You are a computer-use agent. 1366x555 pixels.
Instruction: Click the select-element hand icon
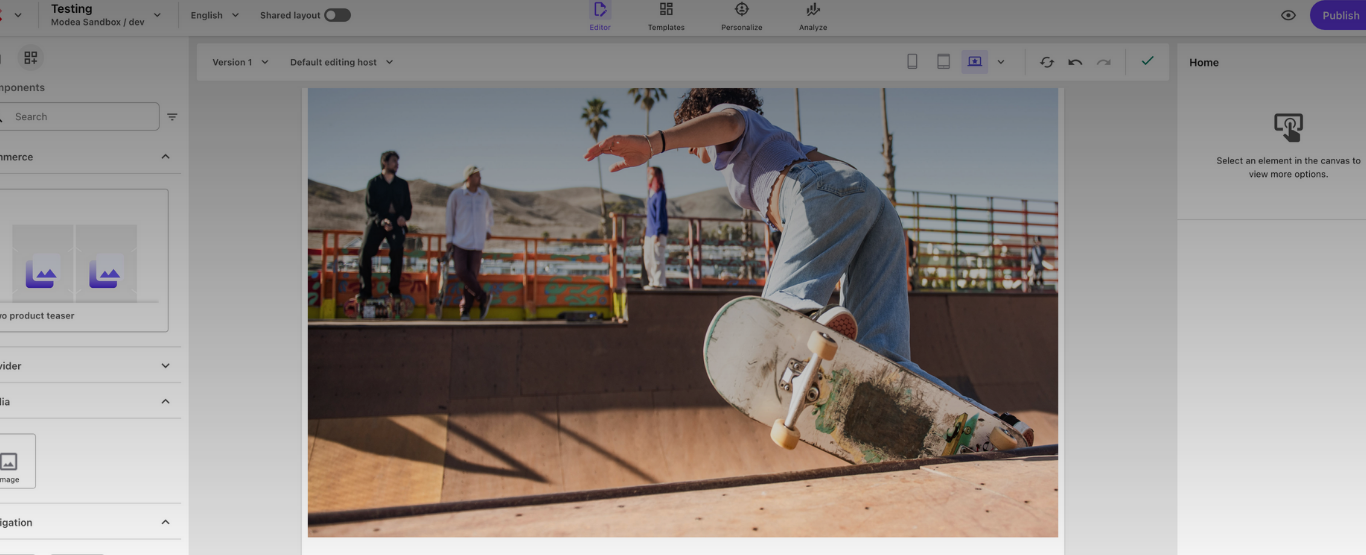(x=1288, y=127)
